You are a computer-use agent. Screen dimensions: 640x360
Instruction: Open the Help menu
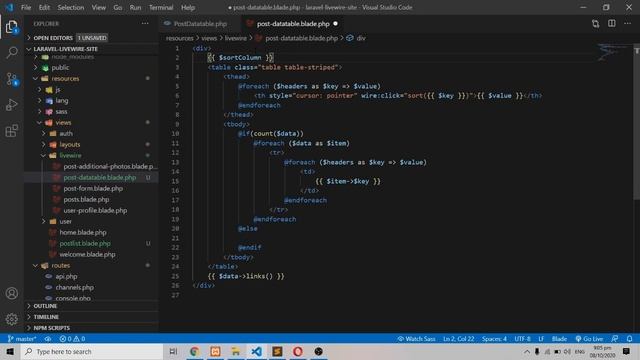[188, 7]
